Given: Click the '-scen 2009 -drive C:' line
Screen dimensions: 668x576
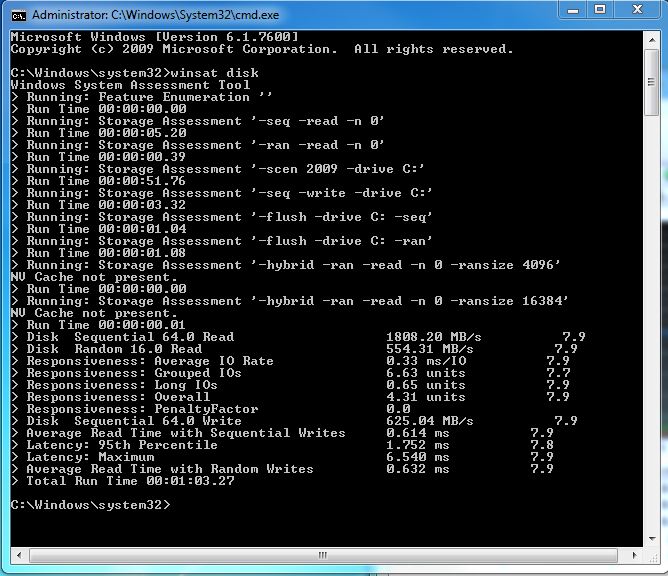Looking at the screenshot, I should 218,169.
